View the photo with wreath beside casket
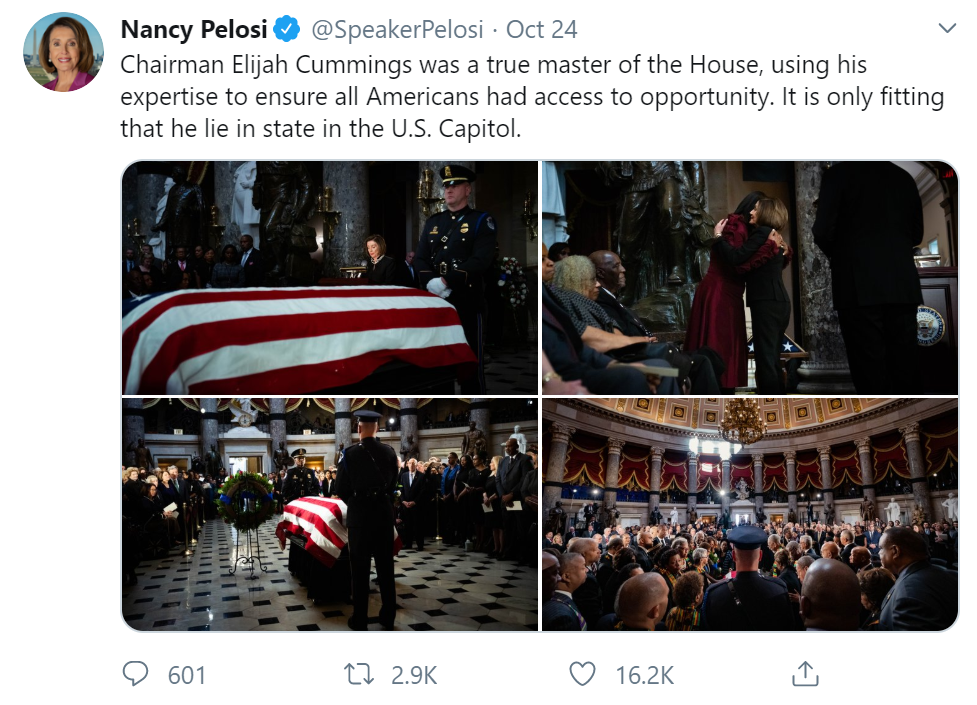Image resolution: width=977 pixels, height=705 pixels. click(x=330, y=514)
